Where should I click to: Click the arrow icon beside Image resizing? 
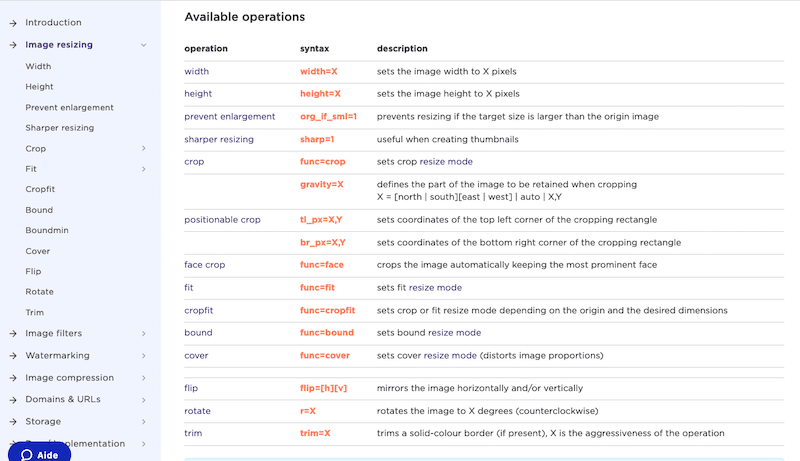pyautogui.click(x=13, y=45)
